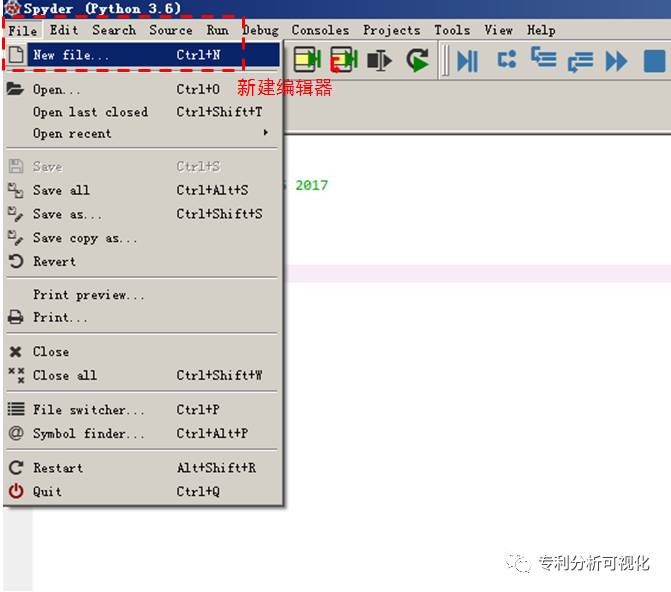The width and height of the screenshot is (671, 592).
Task: Open the Help menu
Action: coord(541,30)
